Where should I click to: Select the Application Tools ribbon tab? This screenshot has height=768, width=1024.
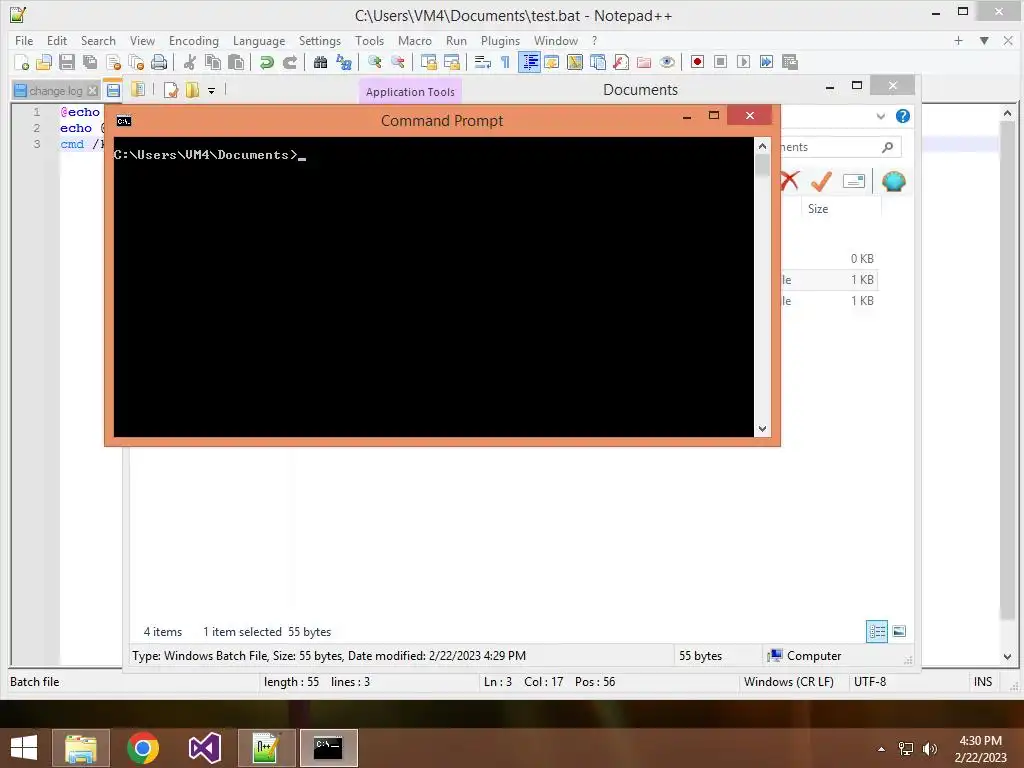click(x=410, y=91)
